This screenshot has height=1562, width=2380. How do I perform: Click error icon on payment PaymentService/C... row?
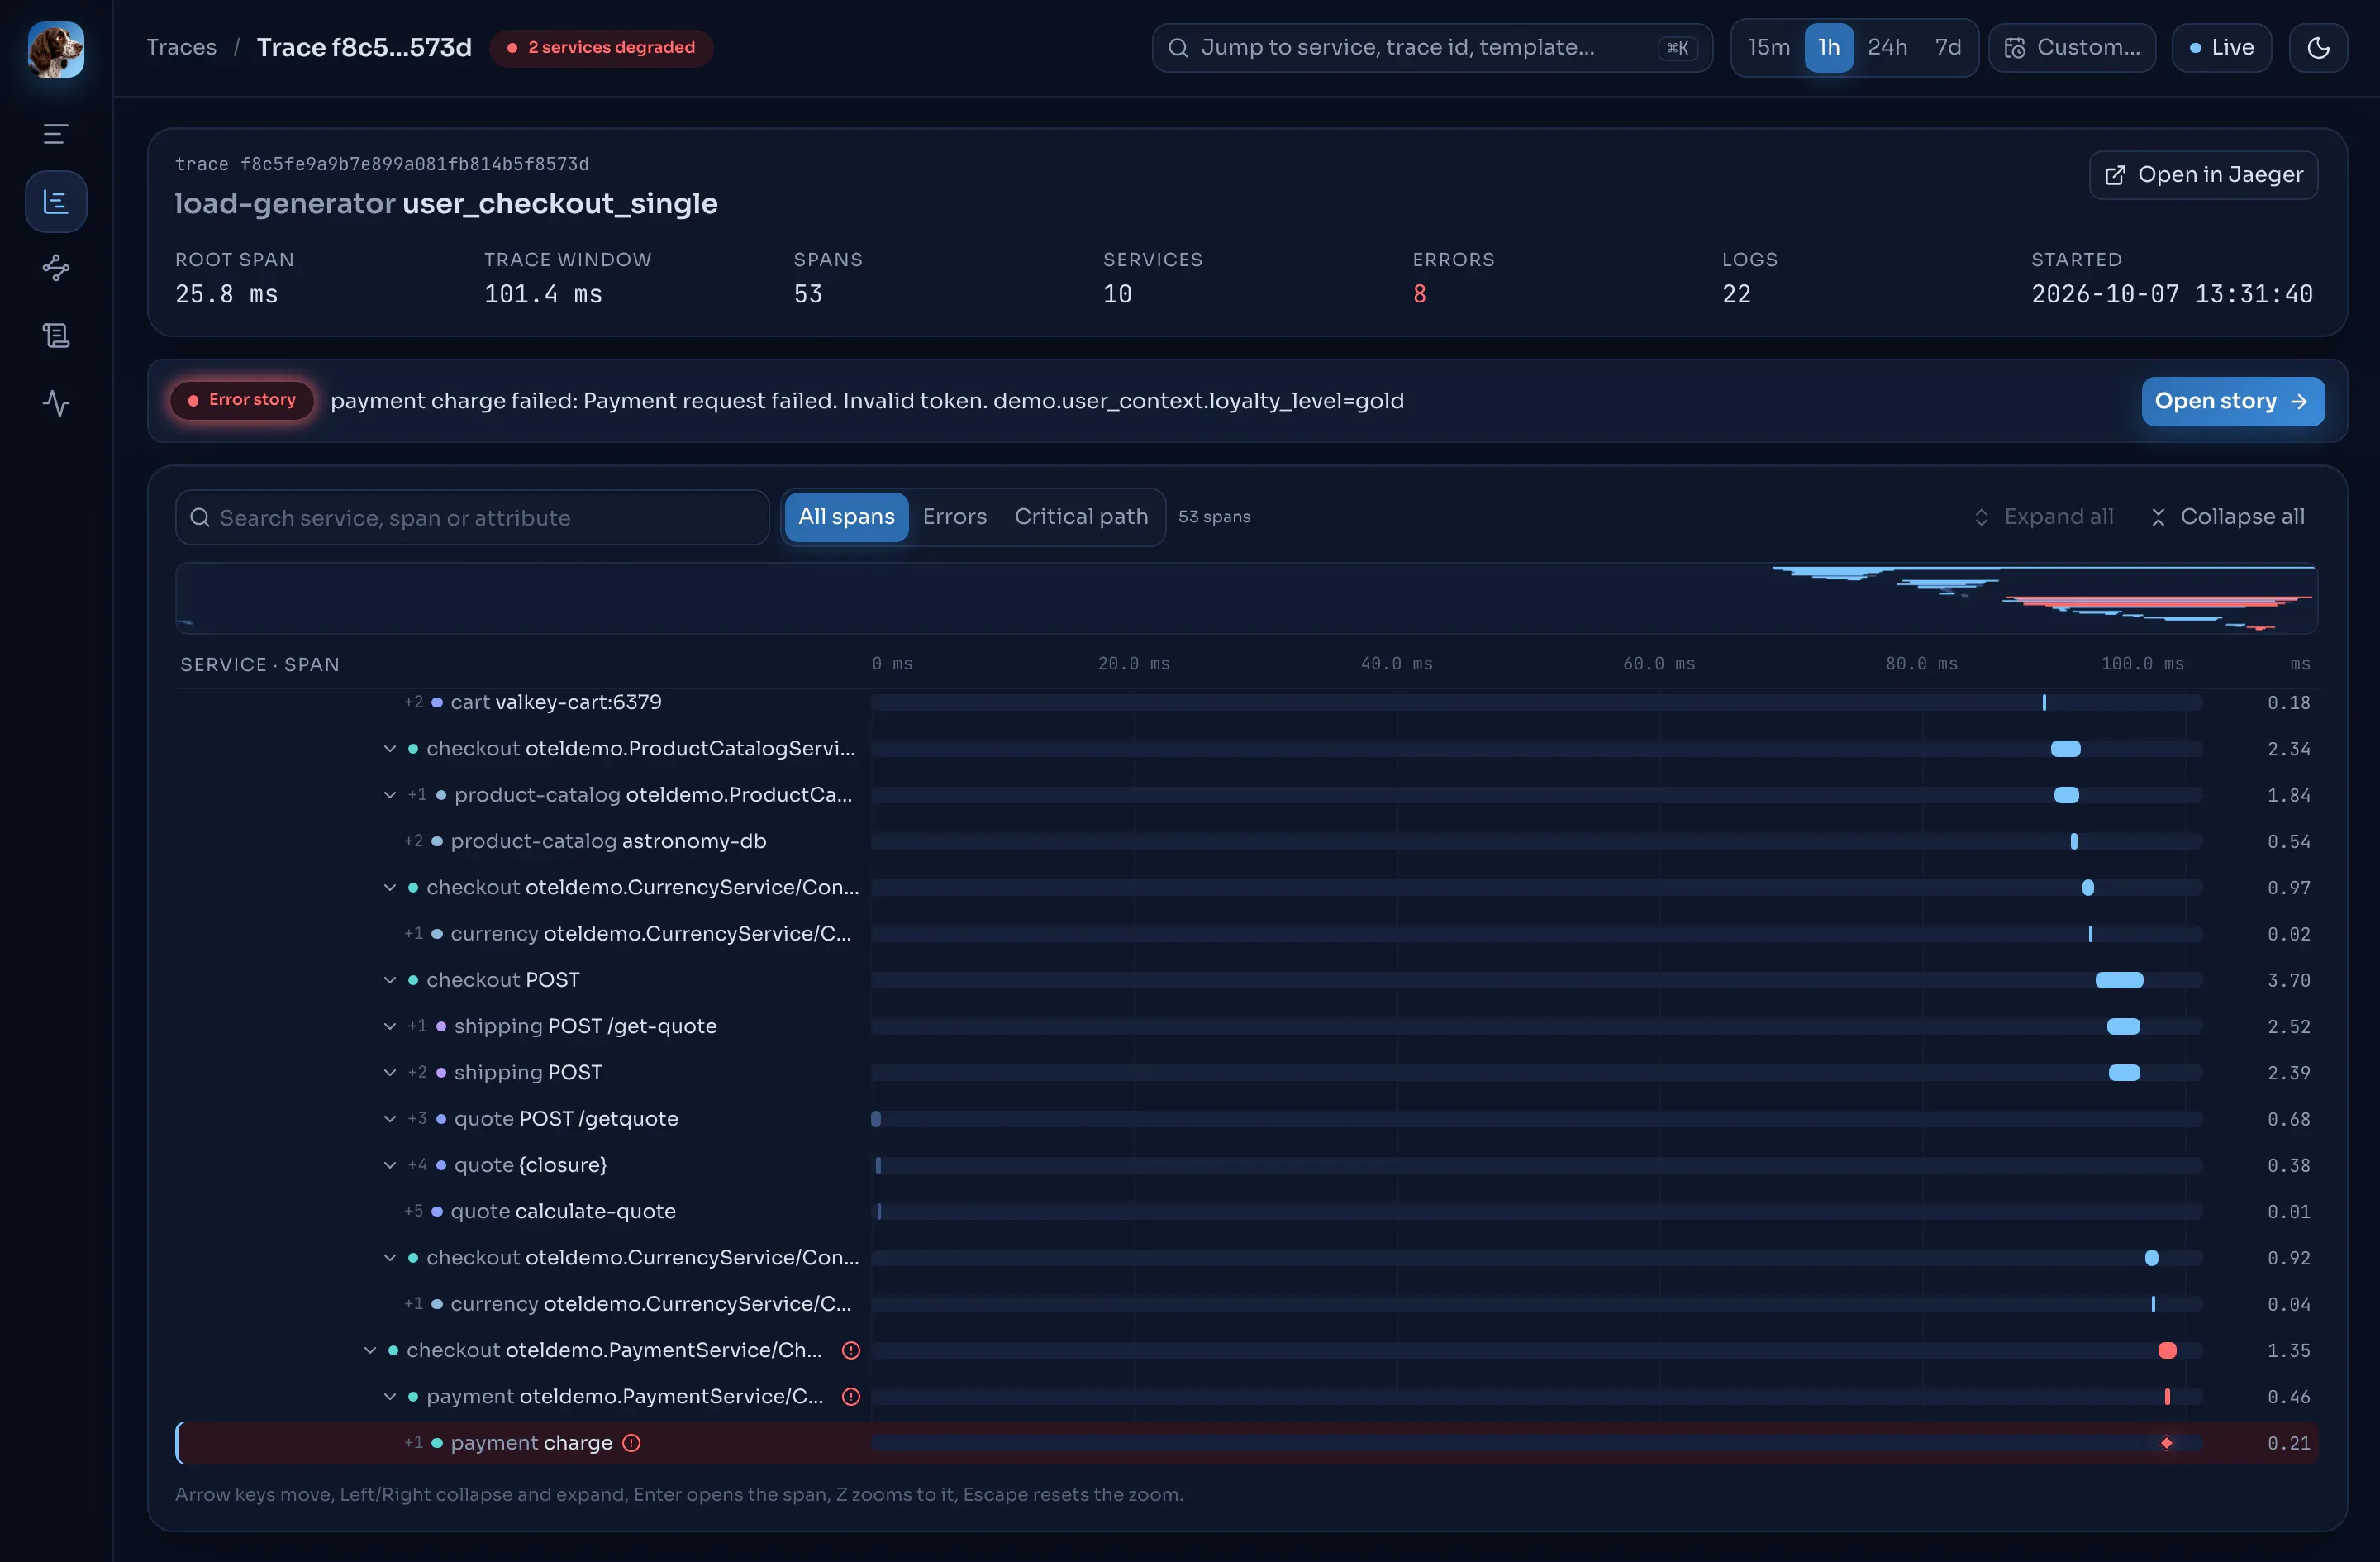pyautogui.click(x=851, y=1396)
